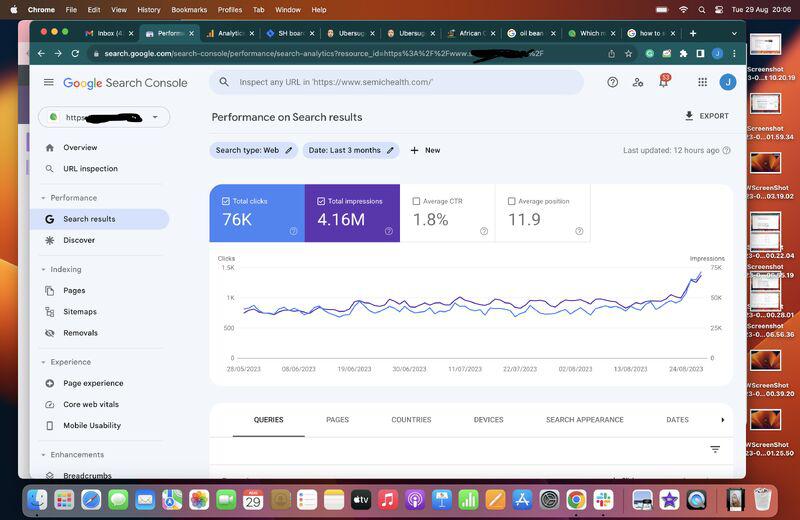This screenshot has height=520, width=800.
Task: Switch to the COUNTRIES tab
Action: point(411,420)
